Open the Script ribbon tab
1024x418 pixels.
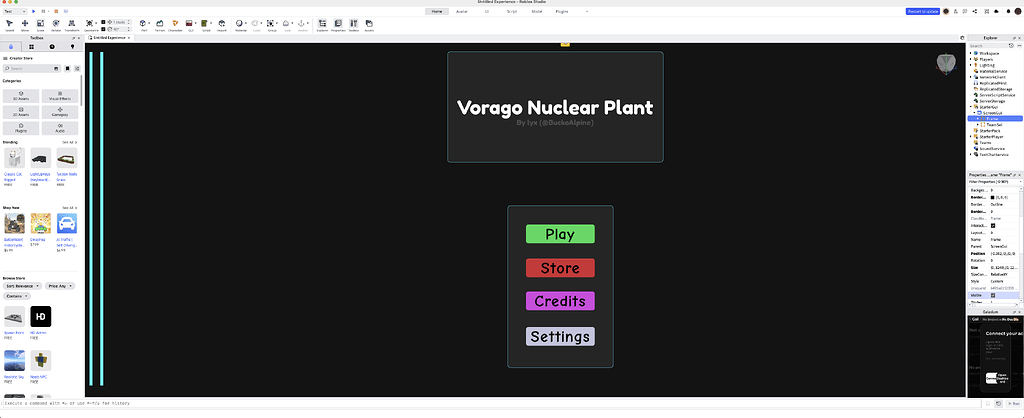click(x=512, y=11)
